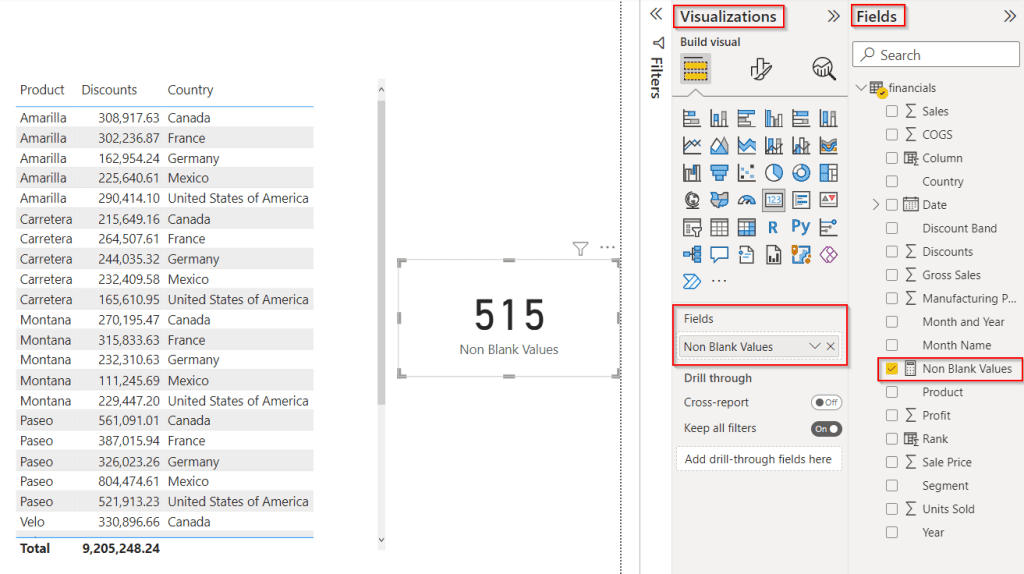Image resolution: width=1024 pixels, height=574 pixels.
Task: Expand the Date hierarchy field
Action: tap(876, 204)
